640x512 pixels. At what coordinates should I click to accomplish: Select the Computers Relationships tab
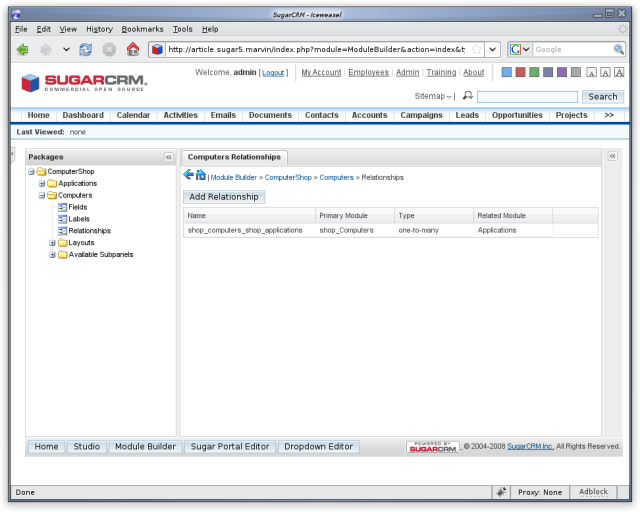(234, 157)
